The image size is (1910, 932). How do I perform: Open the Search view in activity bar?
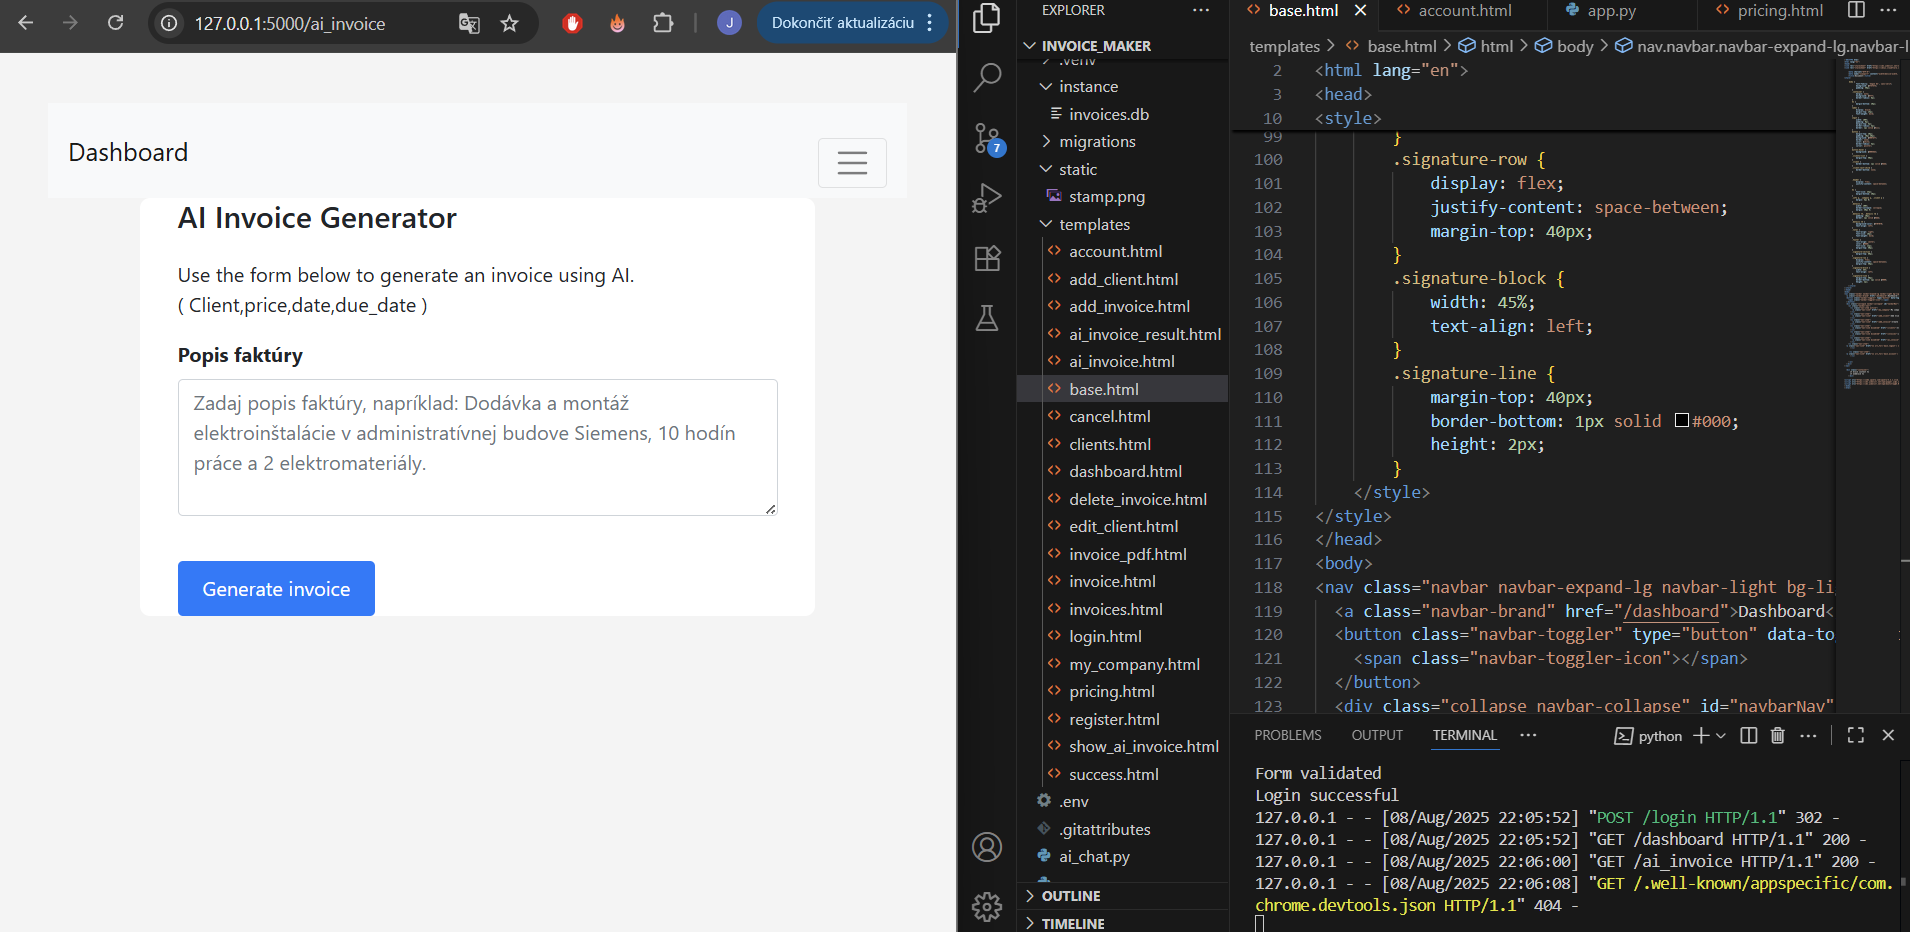pyautogui.click(x=987, y=77)
